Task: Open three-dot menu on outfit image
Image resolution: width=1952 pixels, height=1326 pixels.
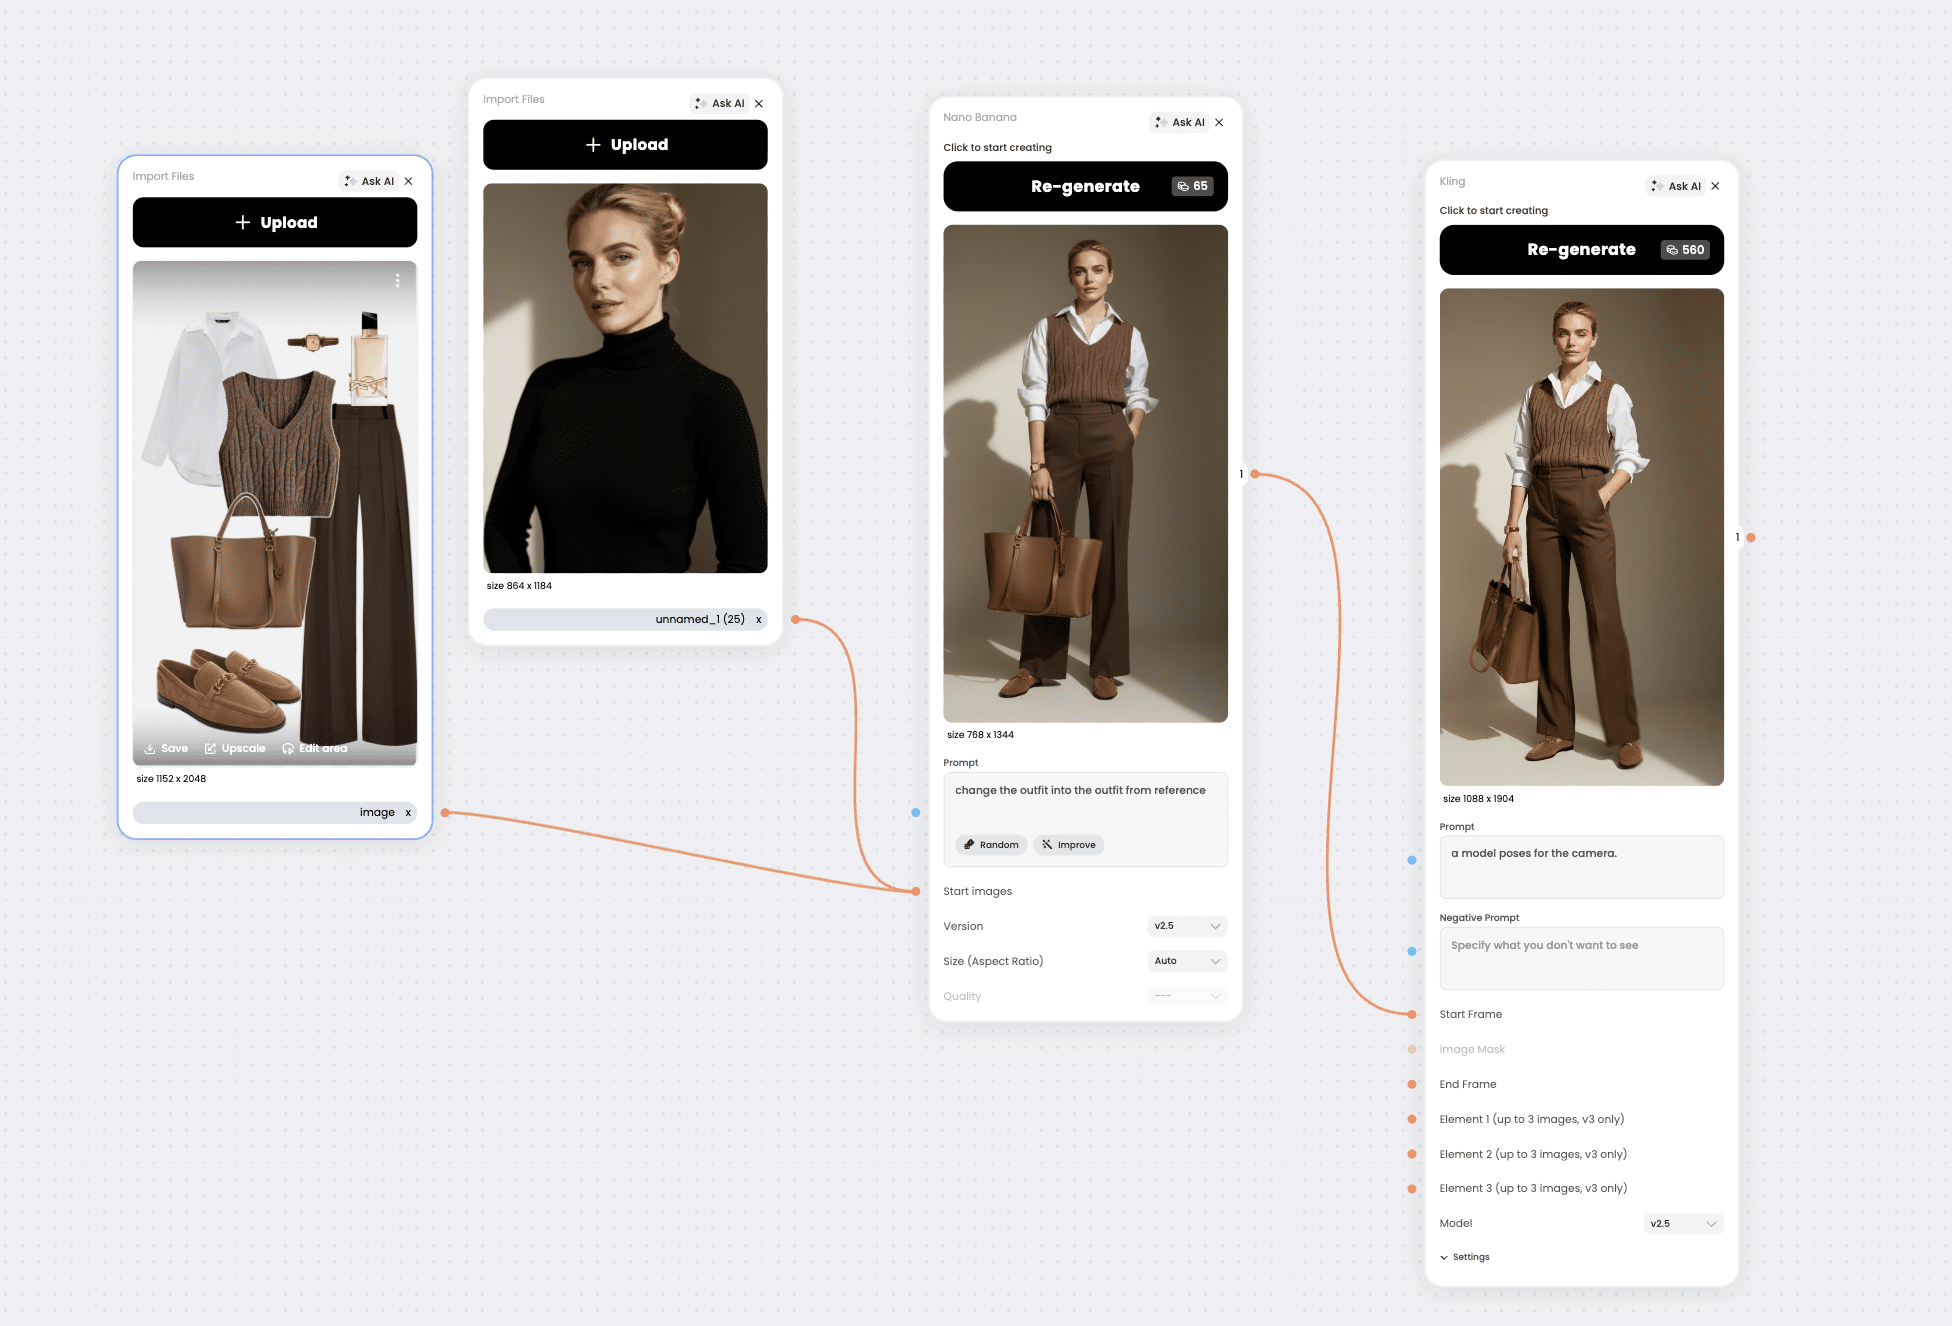Action: 397,281
